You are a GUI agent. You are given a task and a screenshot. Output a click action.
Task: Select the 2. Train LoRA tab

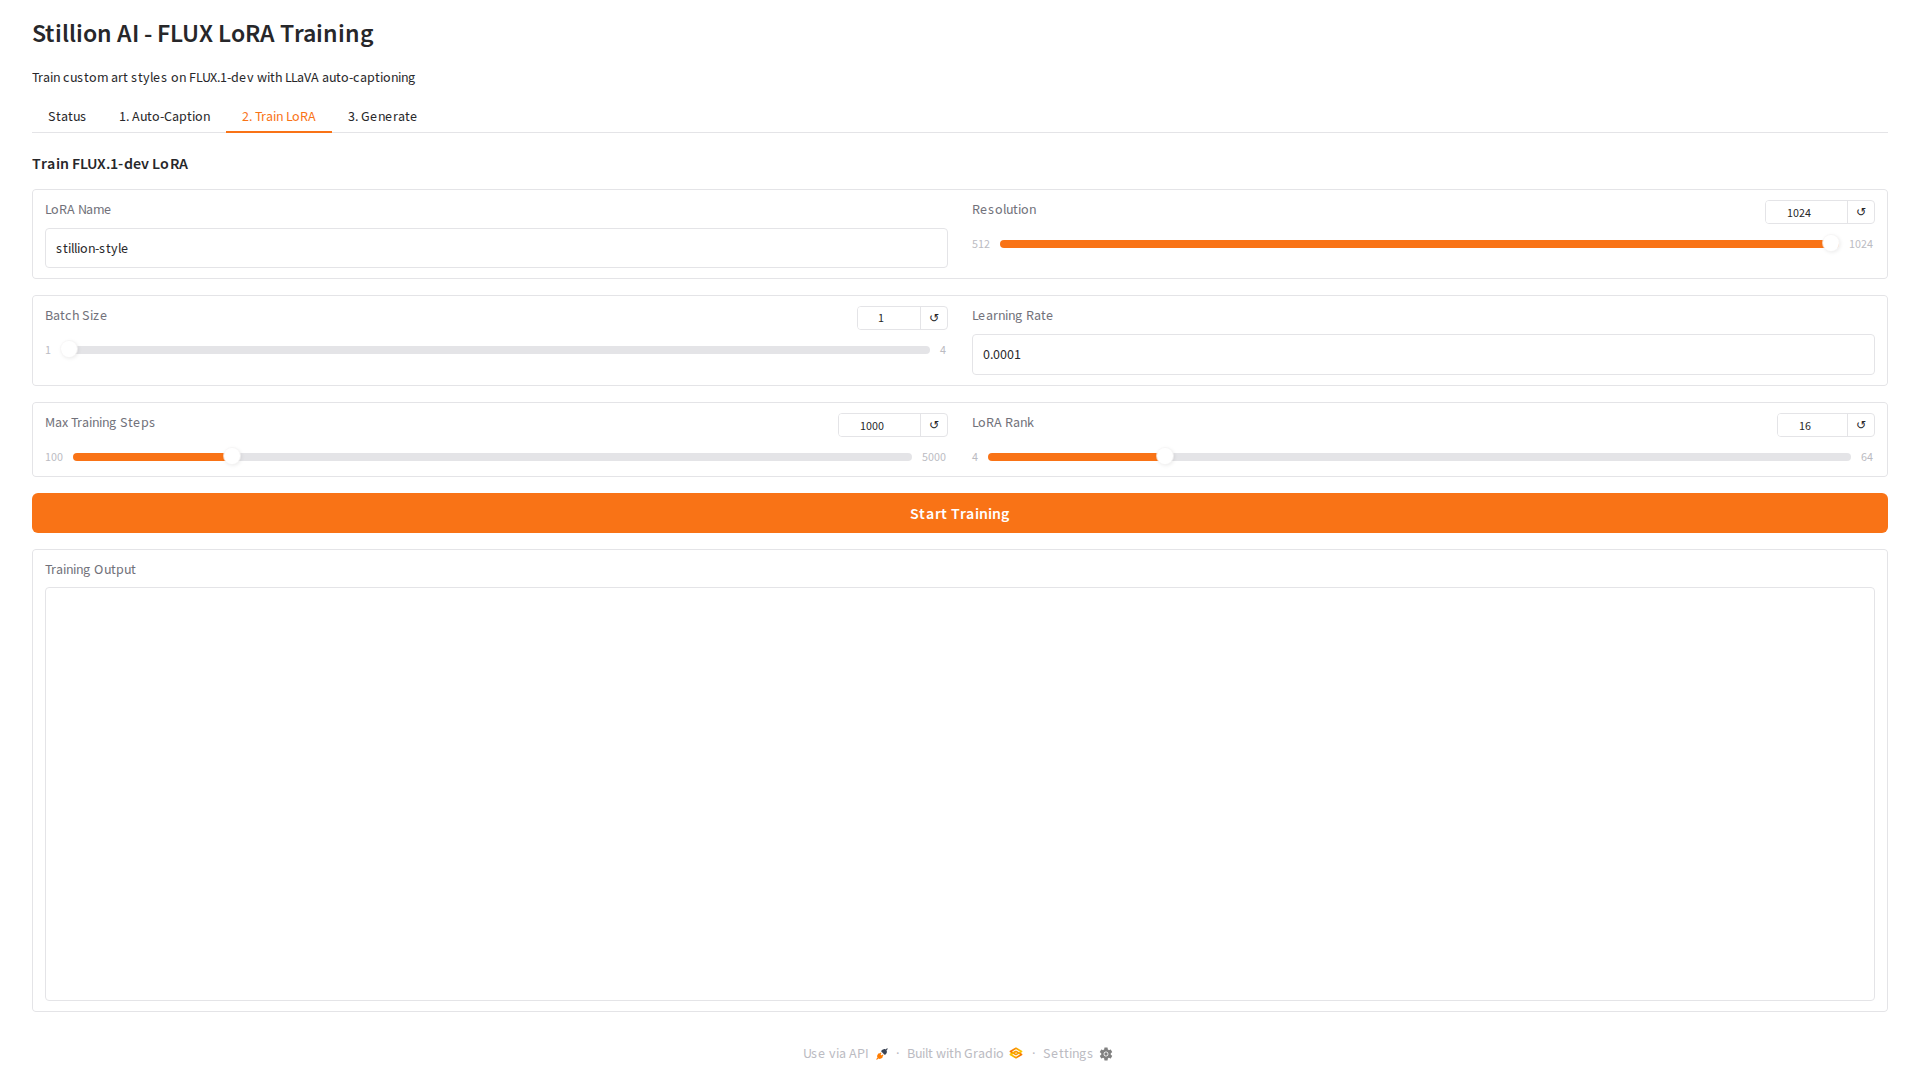tap(278, 117)
